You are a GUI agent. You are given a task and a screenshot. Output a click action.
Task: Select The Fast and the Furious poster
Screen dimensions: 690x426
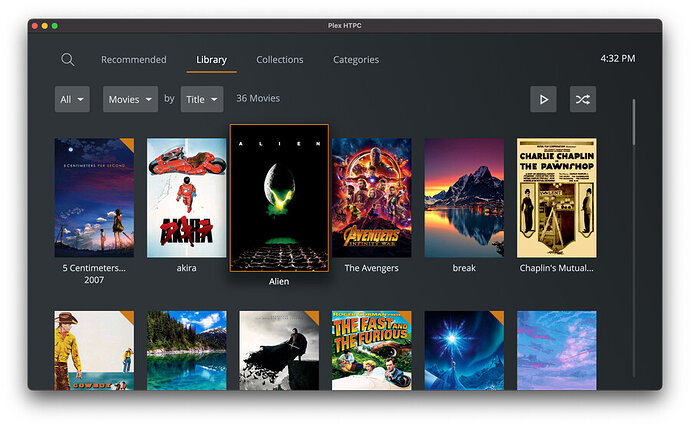tap(372, 350)
